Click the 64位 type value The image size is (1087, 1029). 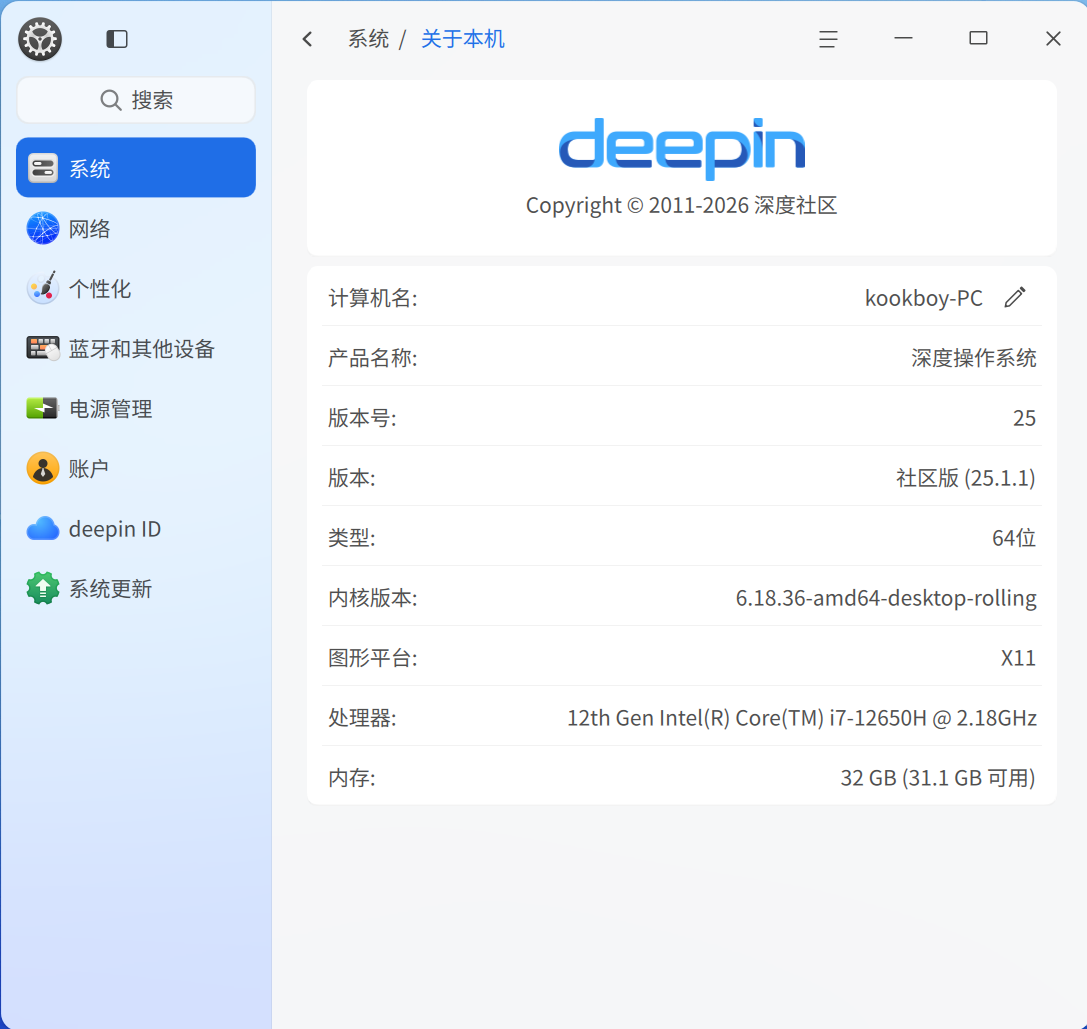[x=1014, y=538]
